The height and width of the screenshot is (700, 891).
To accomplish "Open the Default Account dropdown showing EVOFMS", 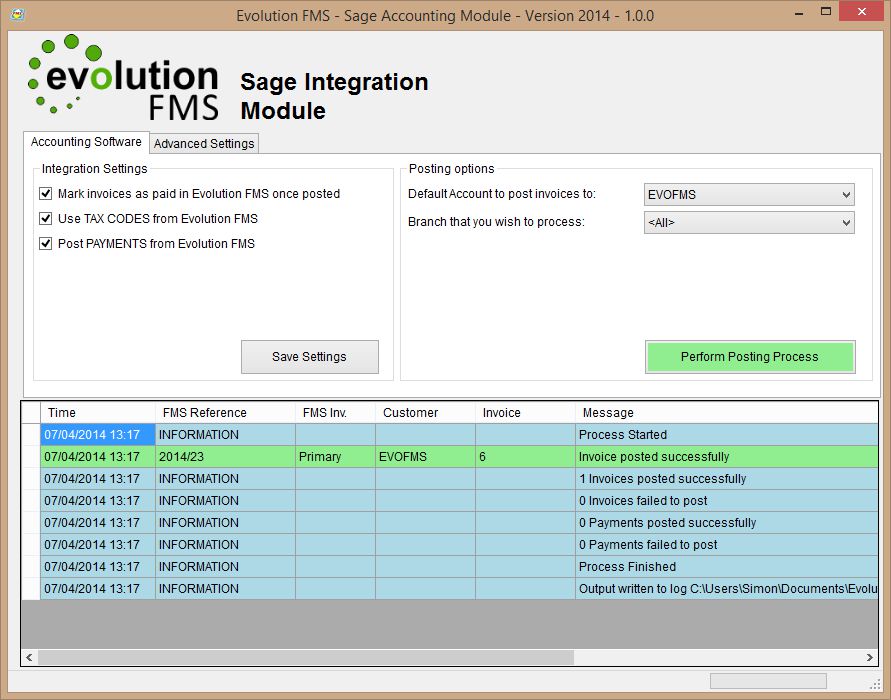I will coord(749,194).
